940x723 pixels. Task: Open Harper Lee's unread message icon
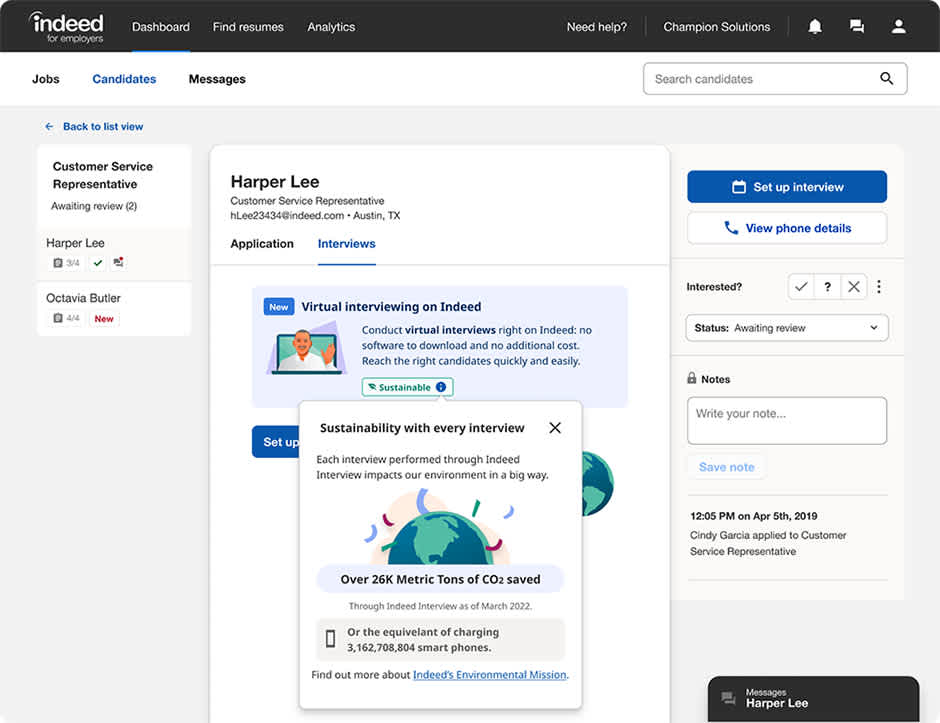coord(119,262)
